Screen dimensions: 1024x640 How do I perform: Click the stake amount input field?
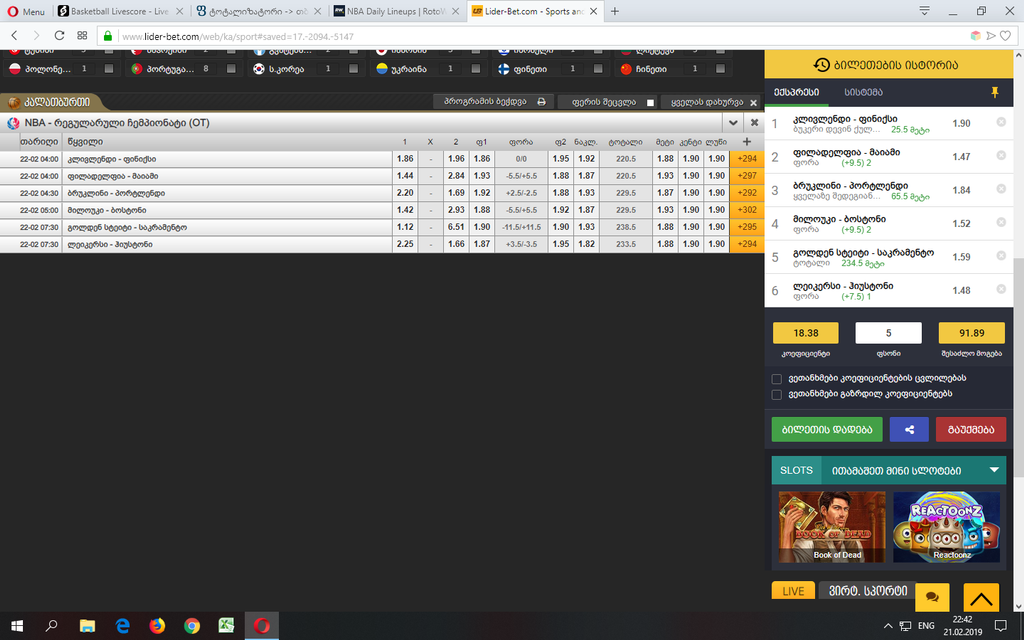pyautogui.click(x=888, y=333)
